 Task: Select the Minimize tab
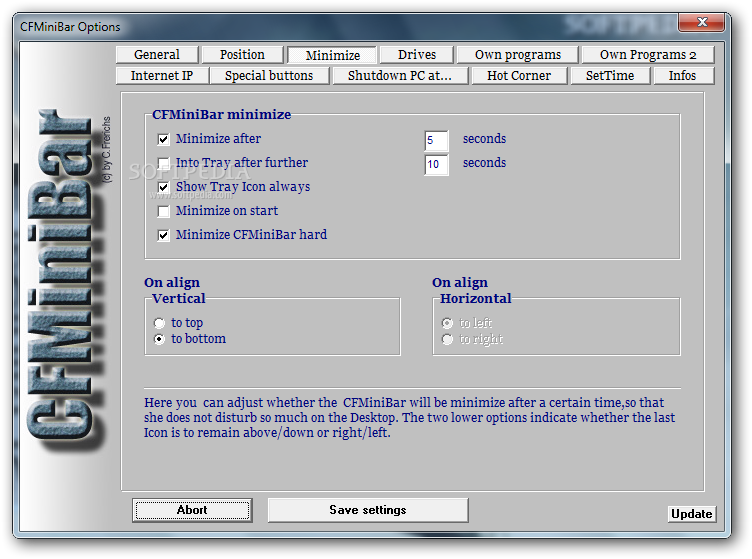332,55
